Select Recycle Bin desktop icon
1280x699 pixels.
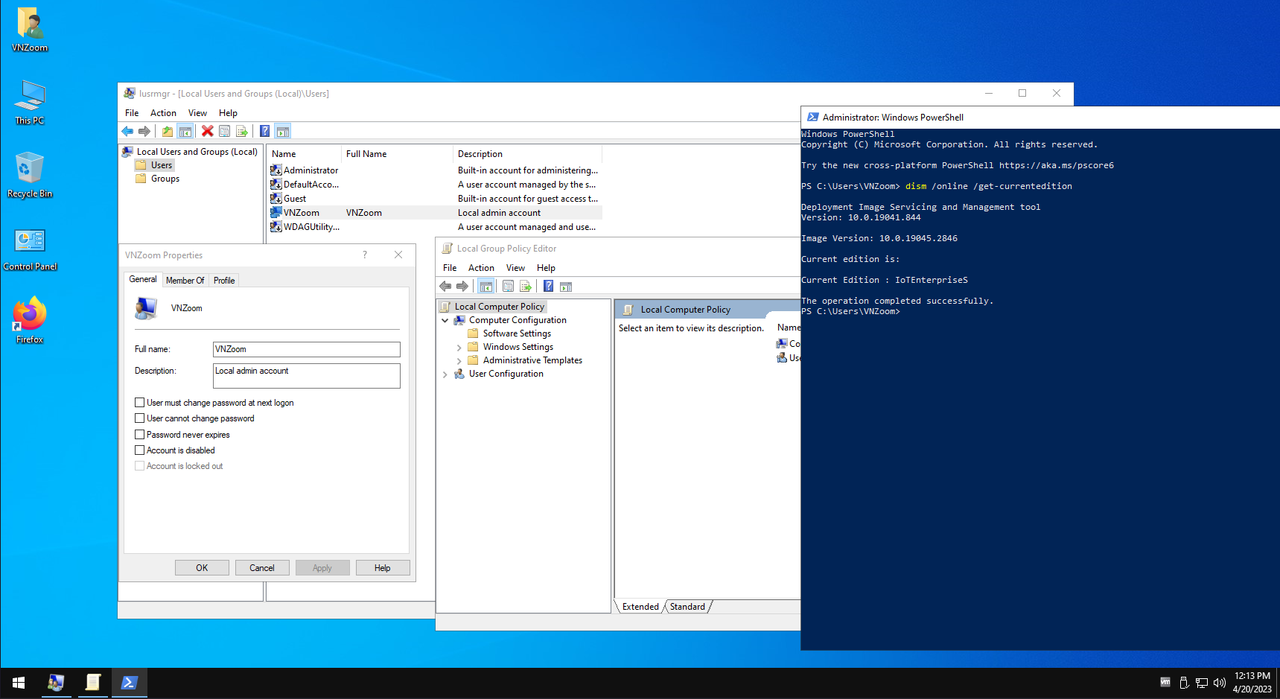tap(29, 176)
